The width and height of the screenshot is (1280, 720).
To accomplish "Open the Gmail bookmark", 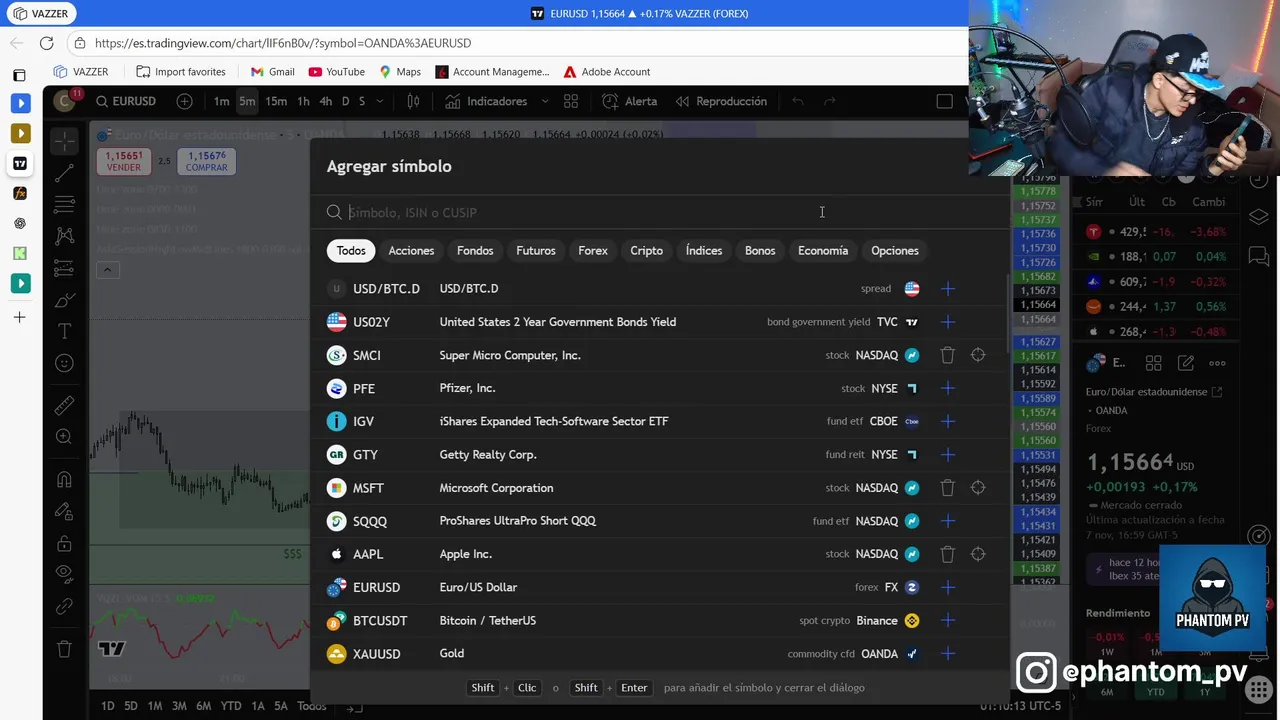I will click(272, 72).
